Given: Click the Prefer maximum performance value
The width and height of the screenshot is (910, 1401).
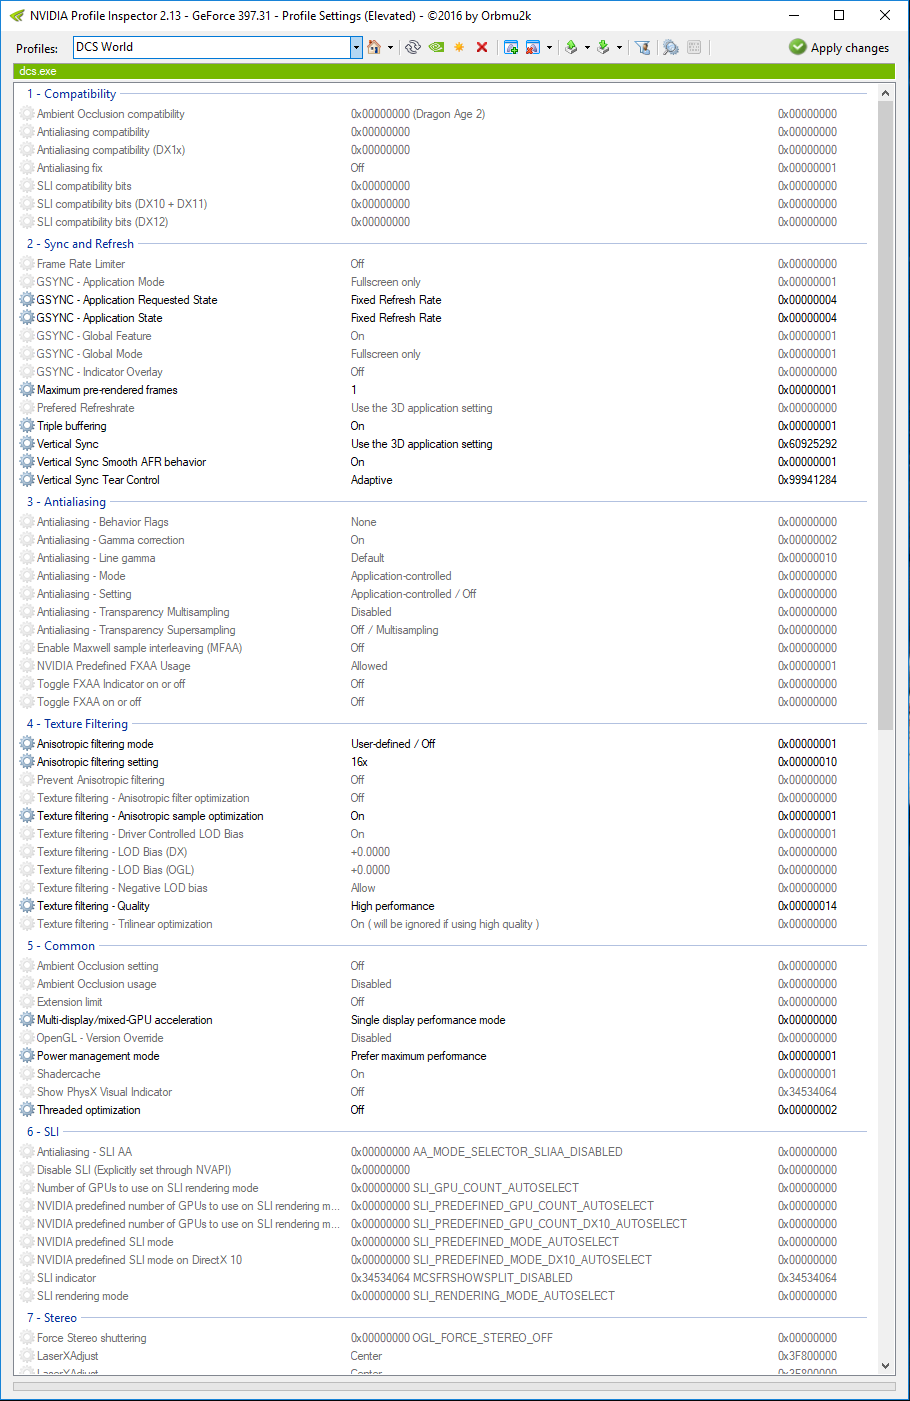Looking at the screenshot, I should coord(418,1056).
